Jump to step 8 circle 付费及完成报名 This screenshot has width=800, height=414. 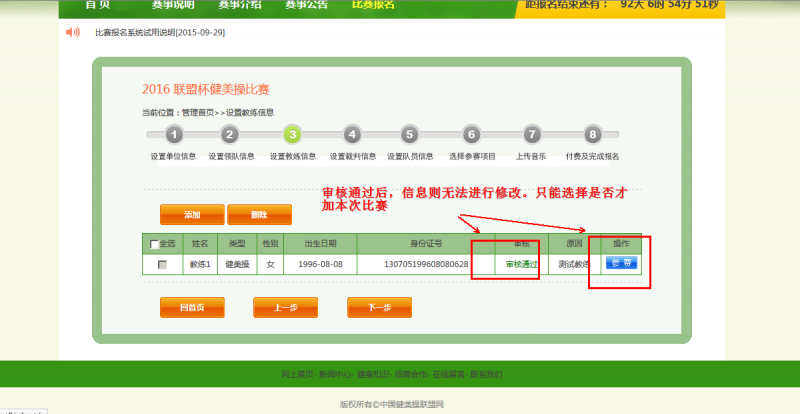593,135
